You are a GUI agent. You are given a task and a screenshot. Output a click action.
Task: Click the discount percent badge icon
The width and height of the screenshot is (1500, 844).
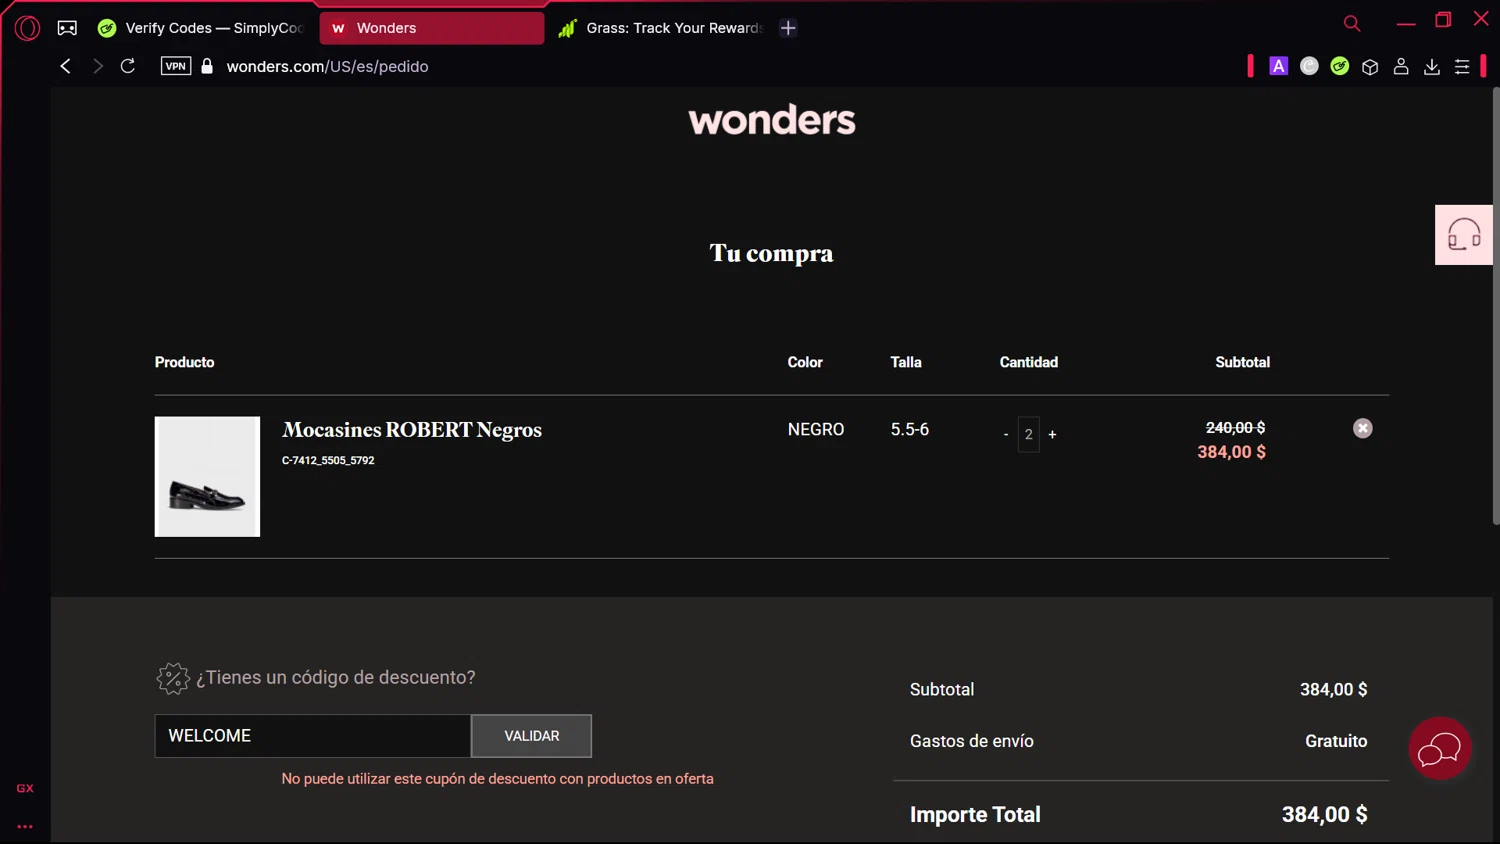(x=173, y=678)
